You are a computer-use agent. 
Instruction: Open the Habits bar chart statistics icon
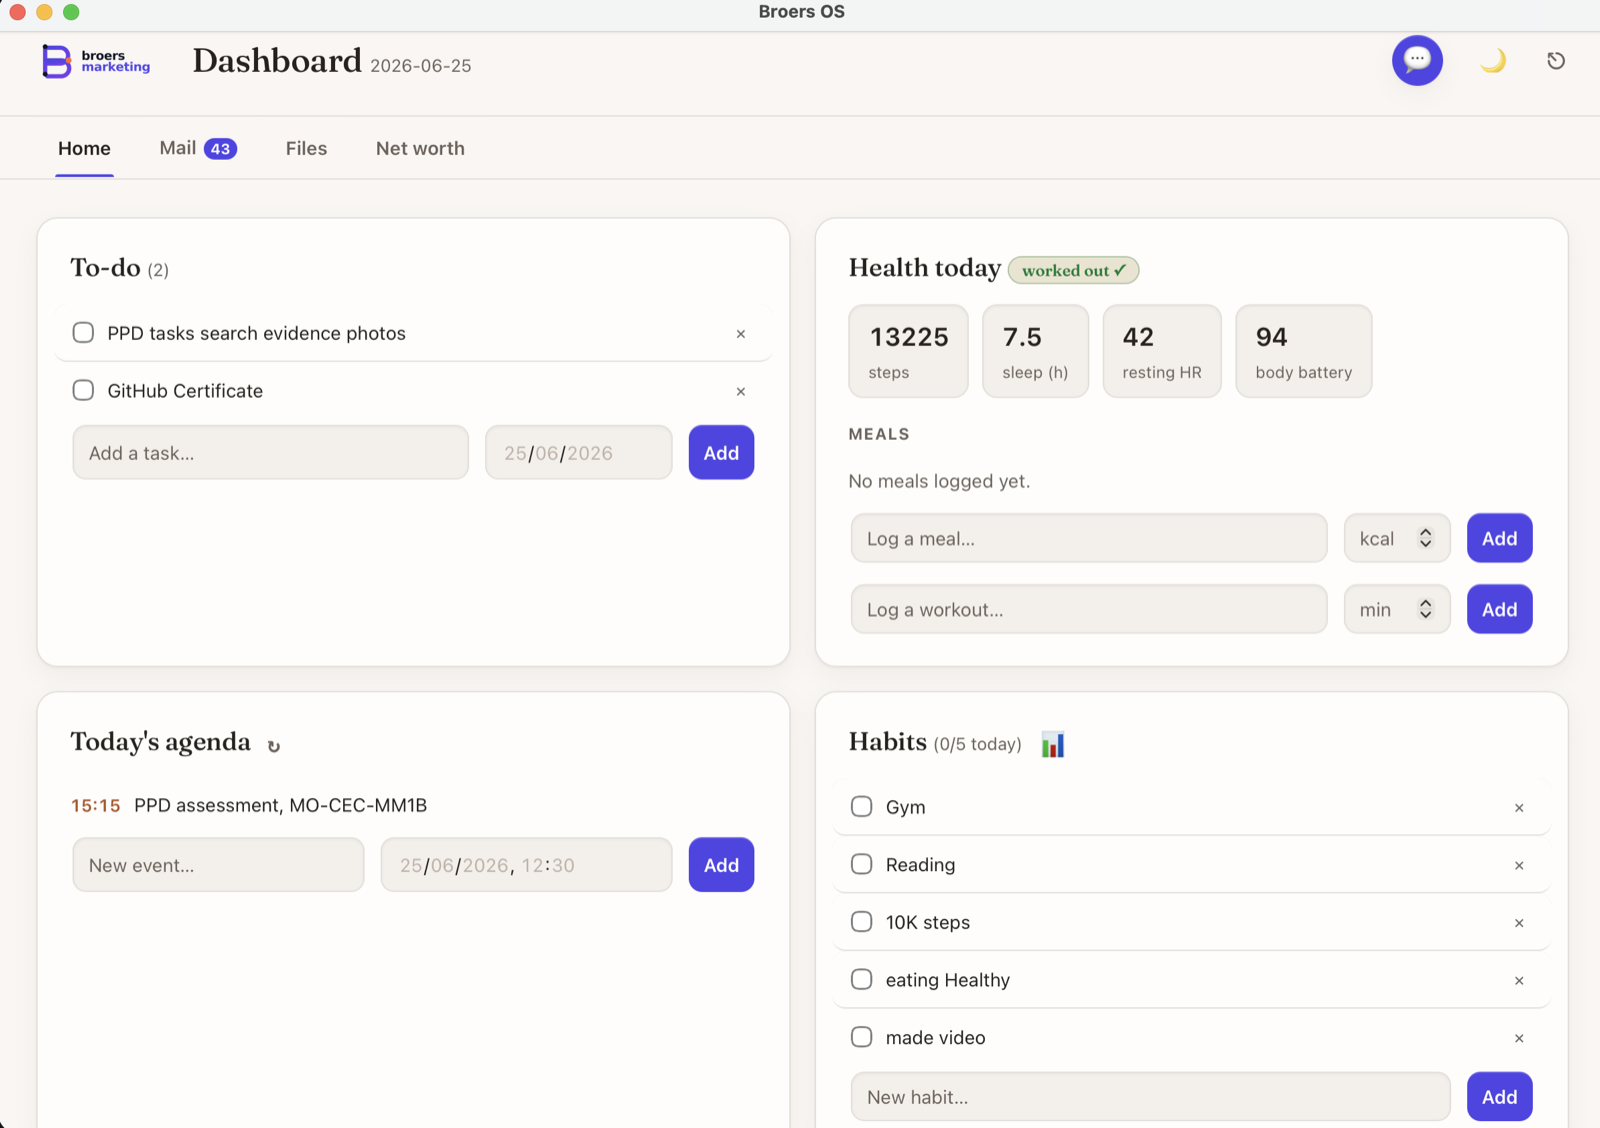1053,744
